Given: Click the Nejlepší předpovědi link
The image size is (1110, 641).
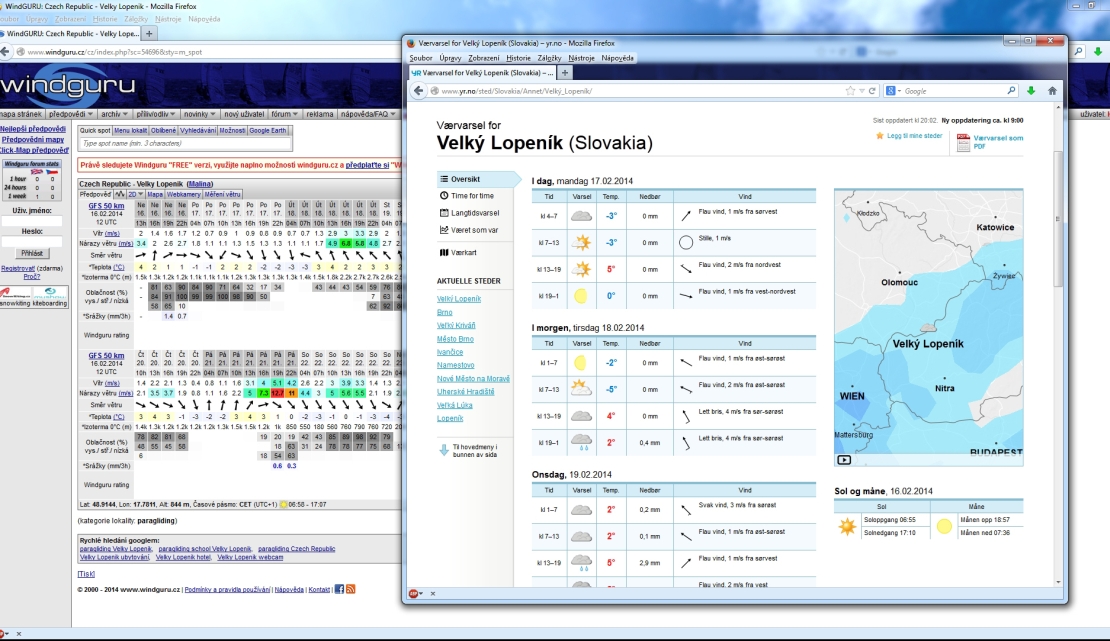Looking at the screenshot, I should (33, 129).
